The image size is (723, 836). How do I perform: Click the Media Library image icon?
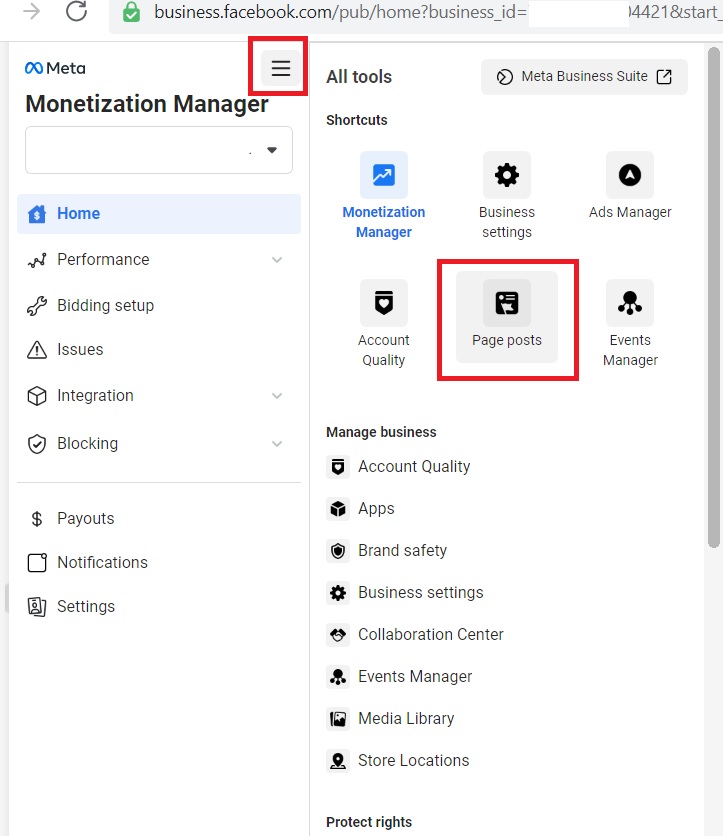(x=338, y=719)
